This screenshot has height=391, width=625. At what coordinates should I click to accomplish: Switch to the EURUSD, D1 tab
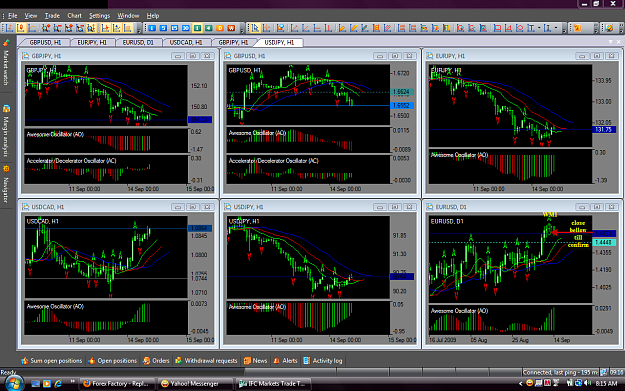point(138,42)
